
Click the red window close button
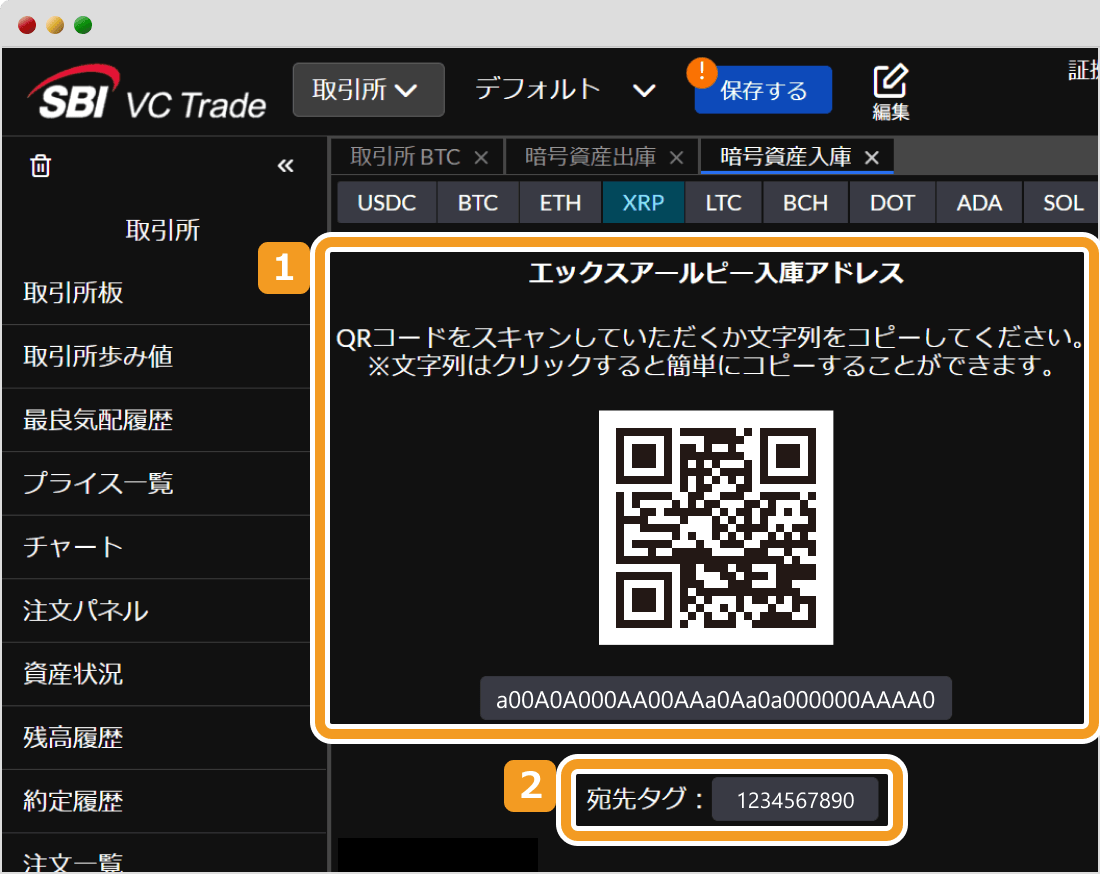(x=27, y=25)
